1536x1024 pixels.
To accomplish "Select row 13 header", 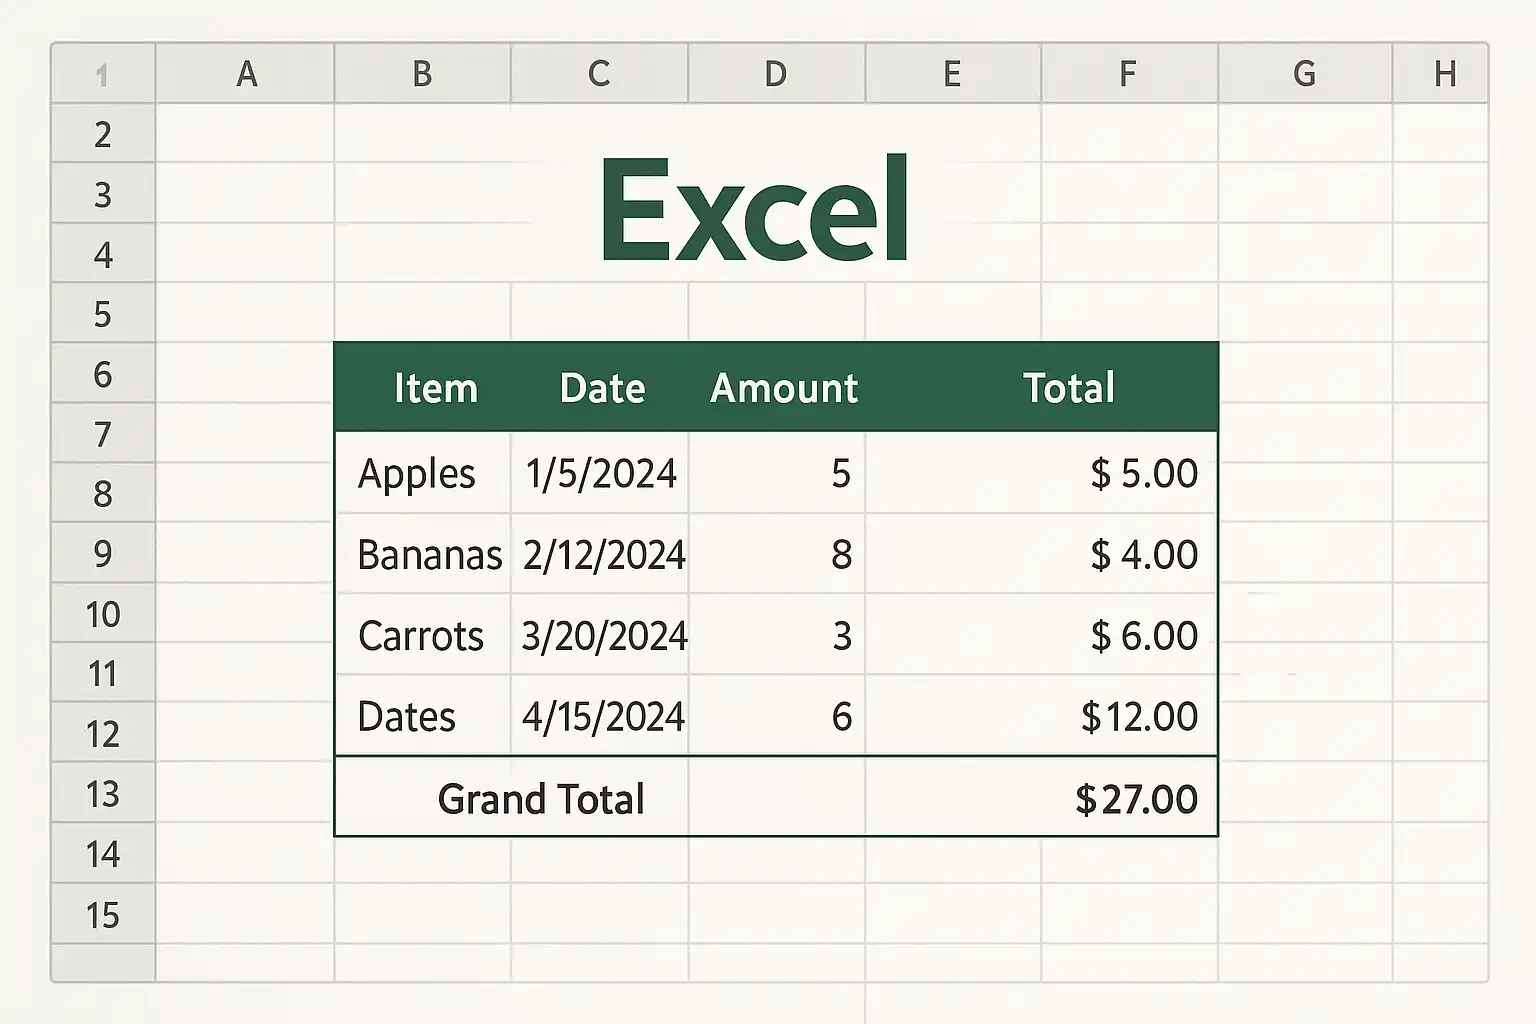I will coord(103,794).
